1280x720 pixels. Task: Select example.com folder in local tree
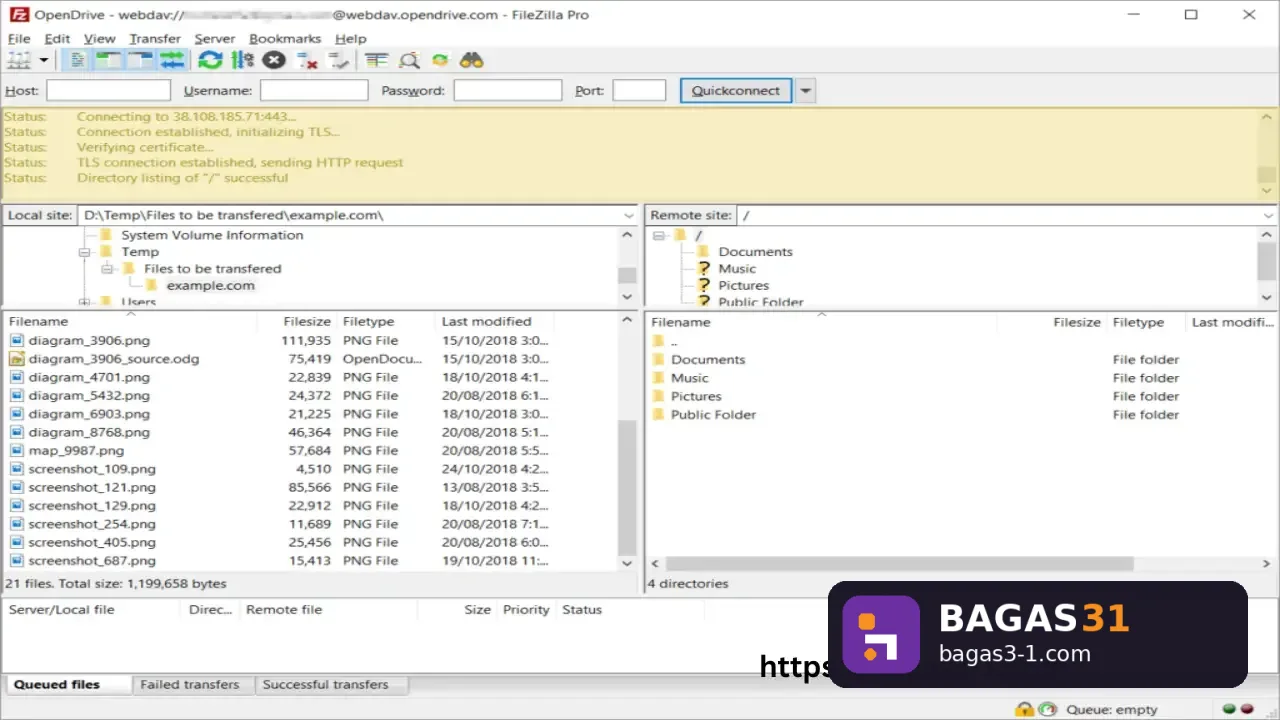coord(210,286)
